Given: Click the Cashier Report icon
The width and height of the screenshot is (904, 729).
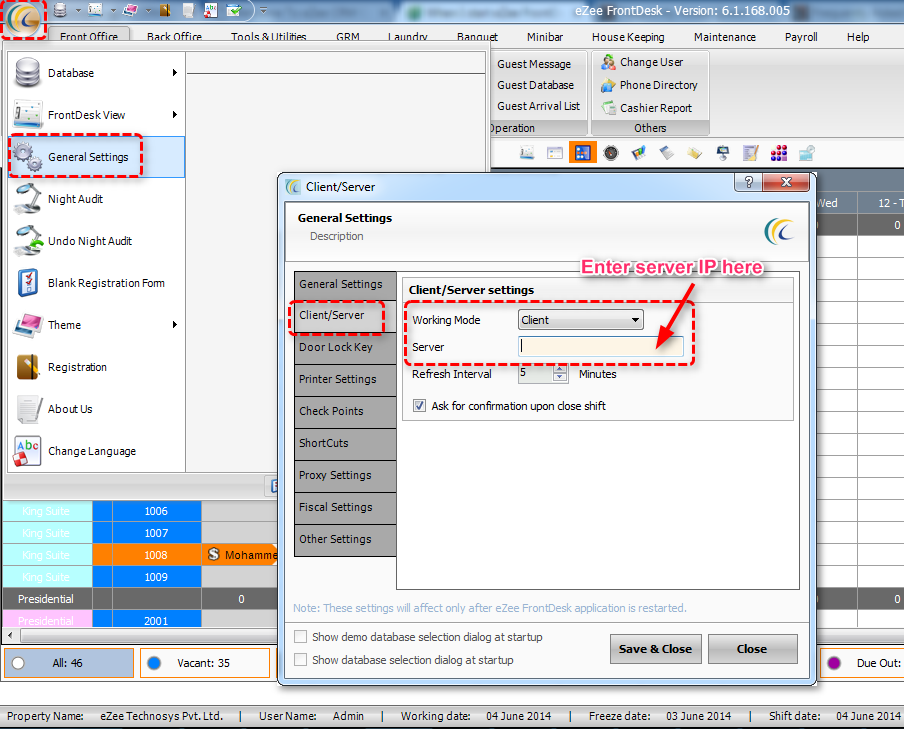Looking at the screenshot, I should [608, 108].
